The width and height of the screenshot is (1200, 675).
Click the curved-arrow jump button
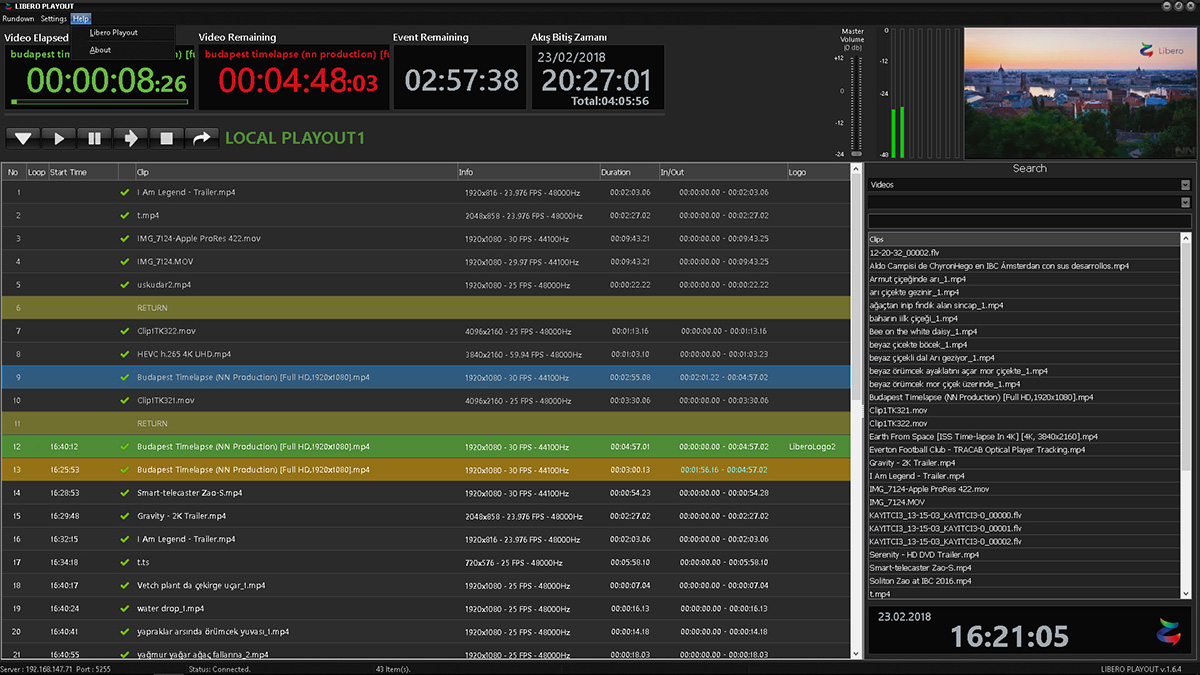click(203, 138)
